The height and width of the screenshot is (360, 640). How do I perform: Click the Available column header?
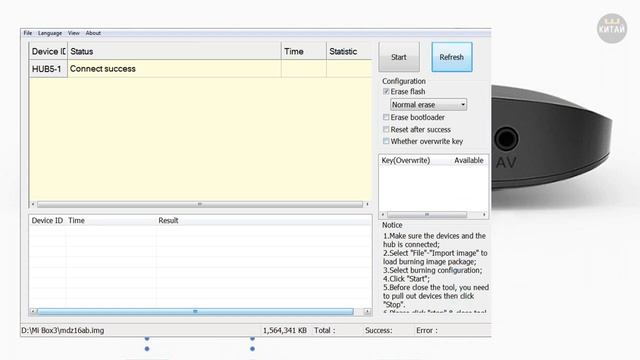point(469,160)
